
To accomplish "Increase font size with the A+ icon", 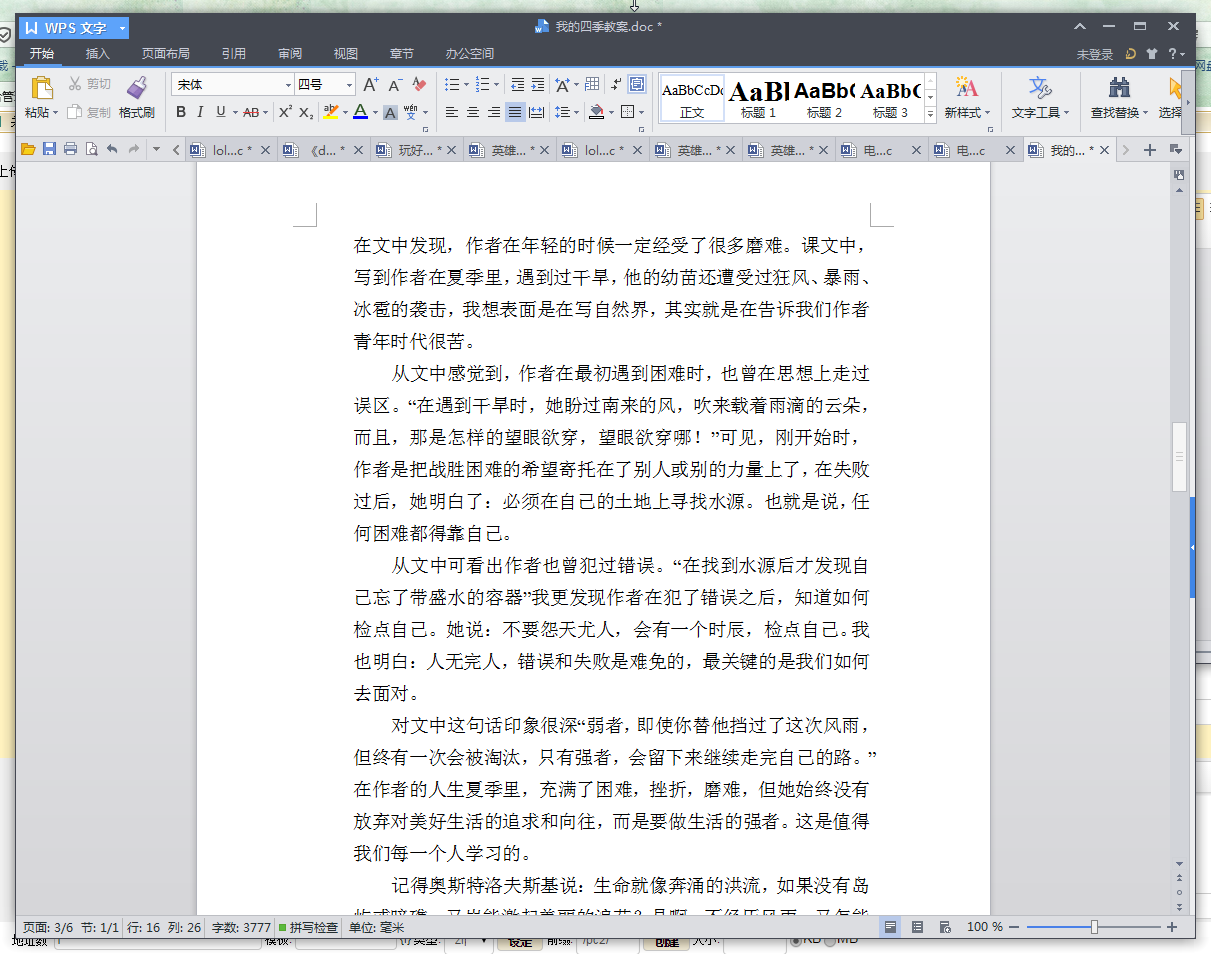I will pos(371,85).
